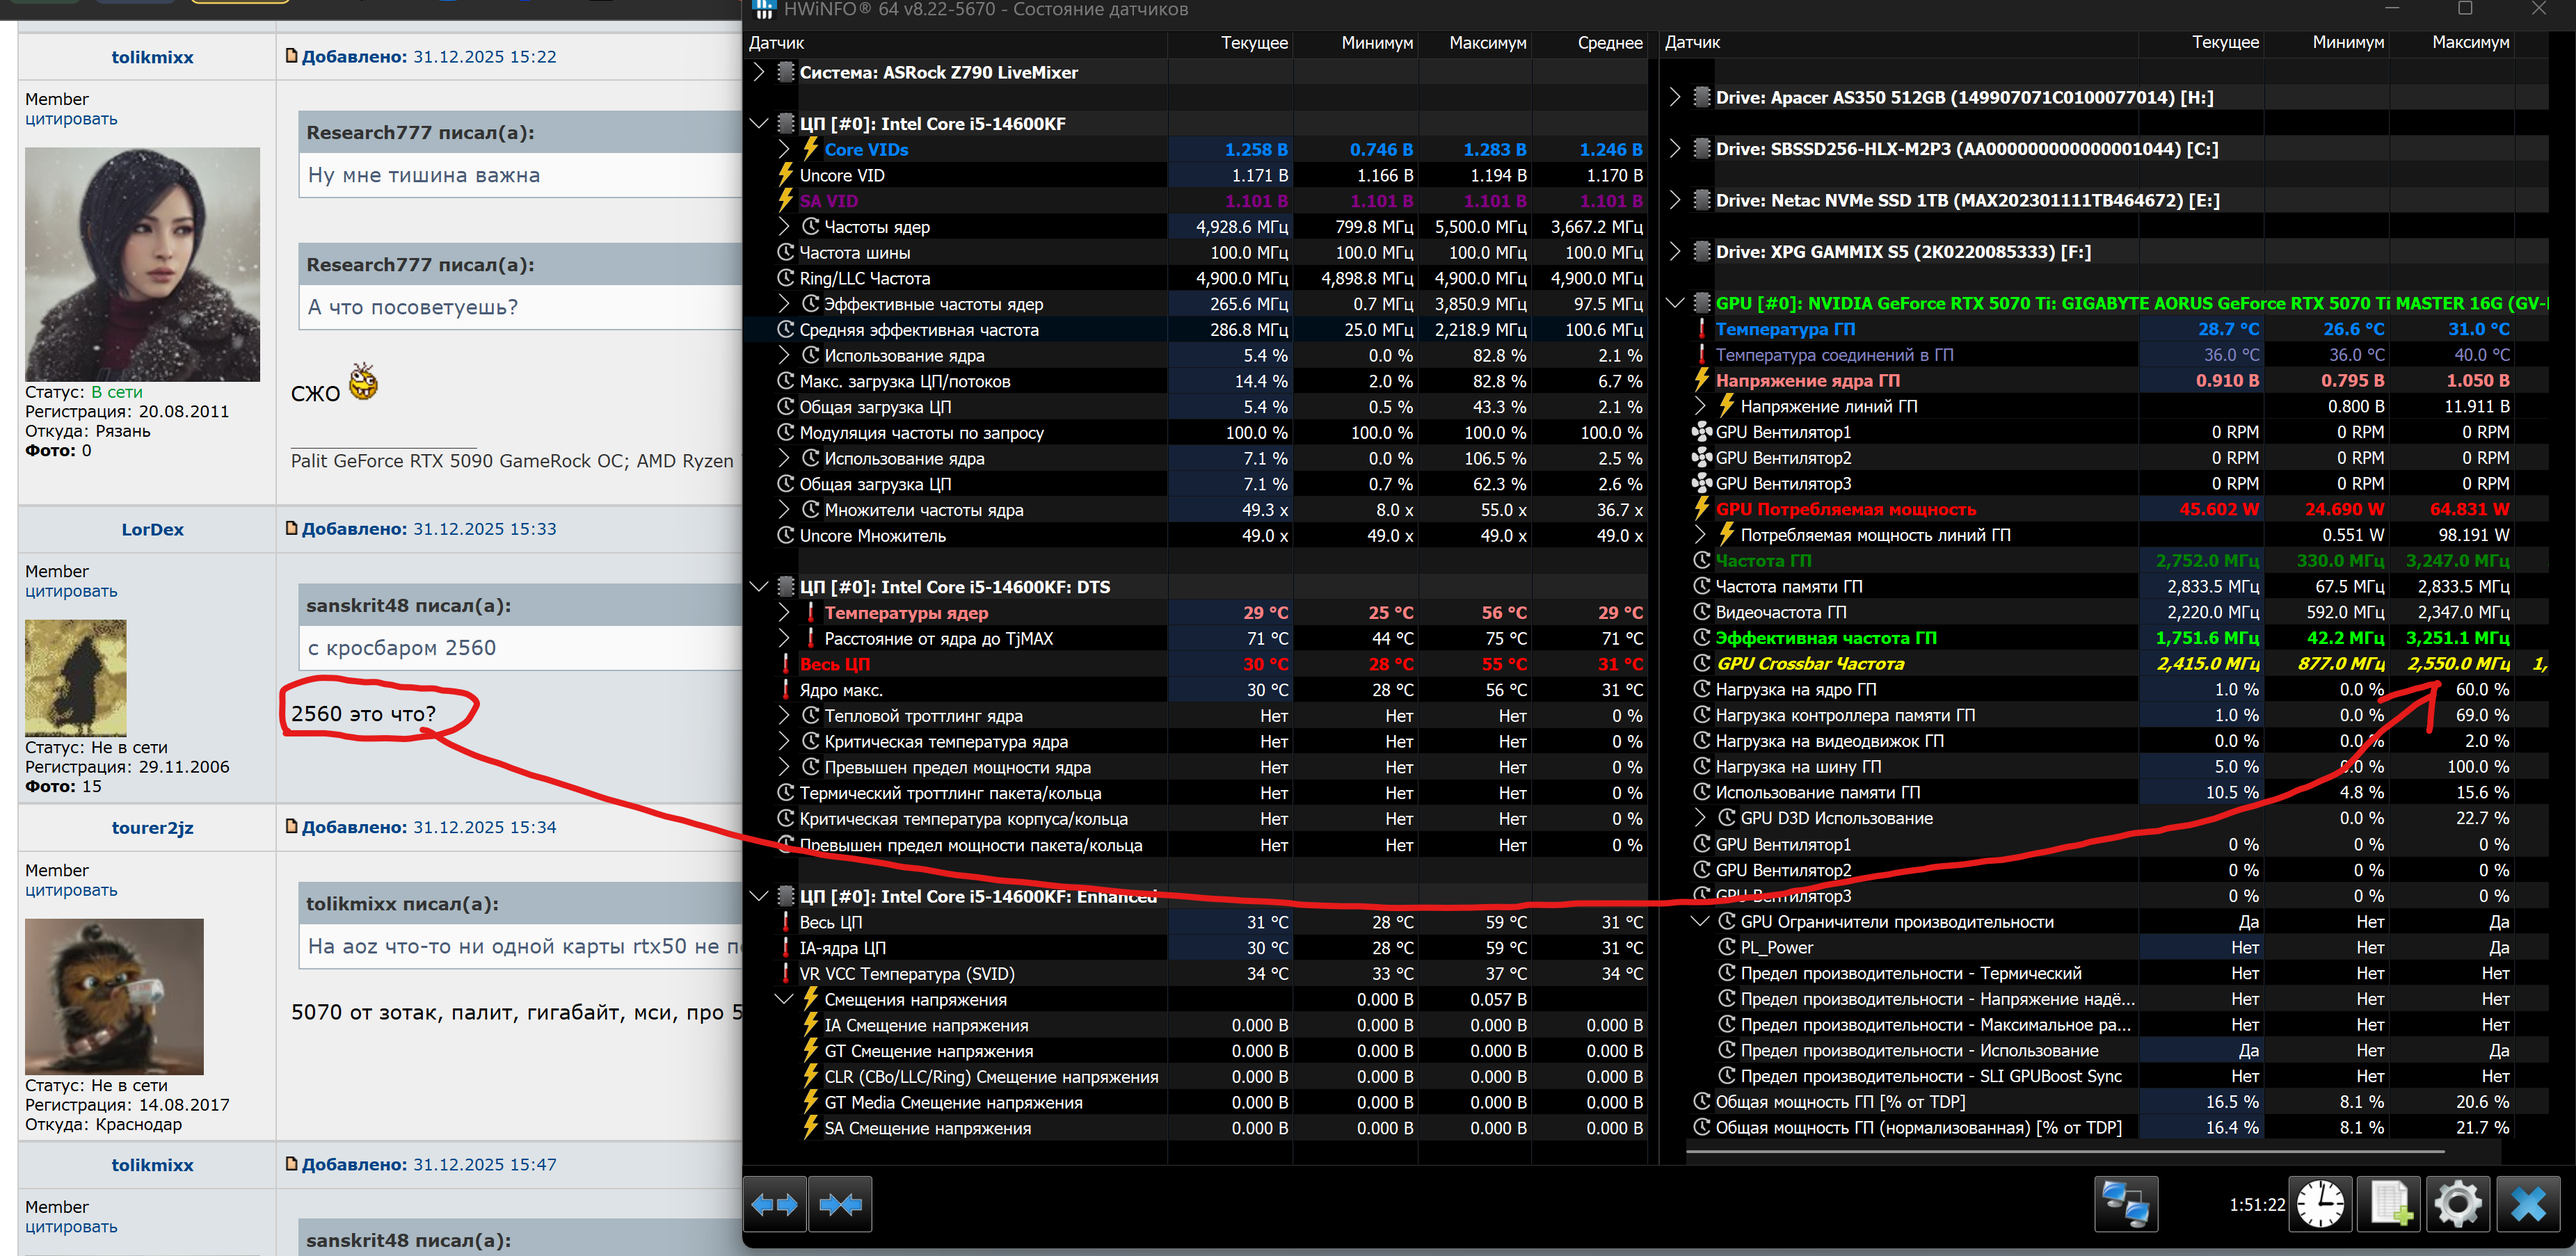Open tourer2jz profile link
The image size is (2576, 1256).
pos(152,828)
